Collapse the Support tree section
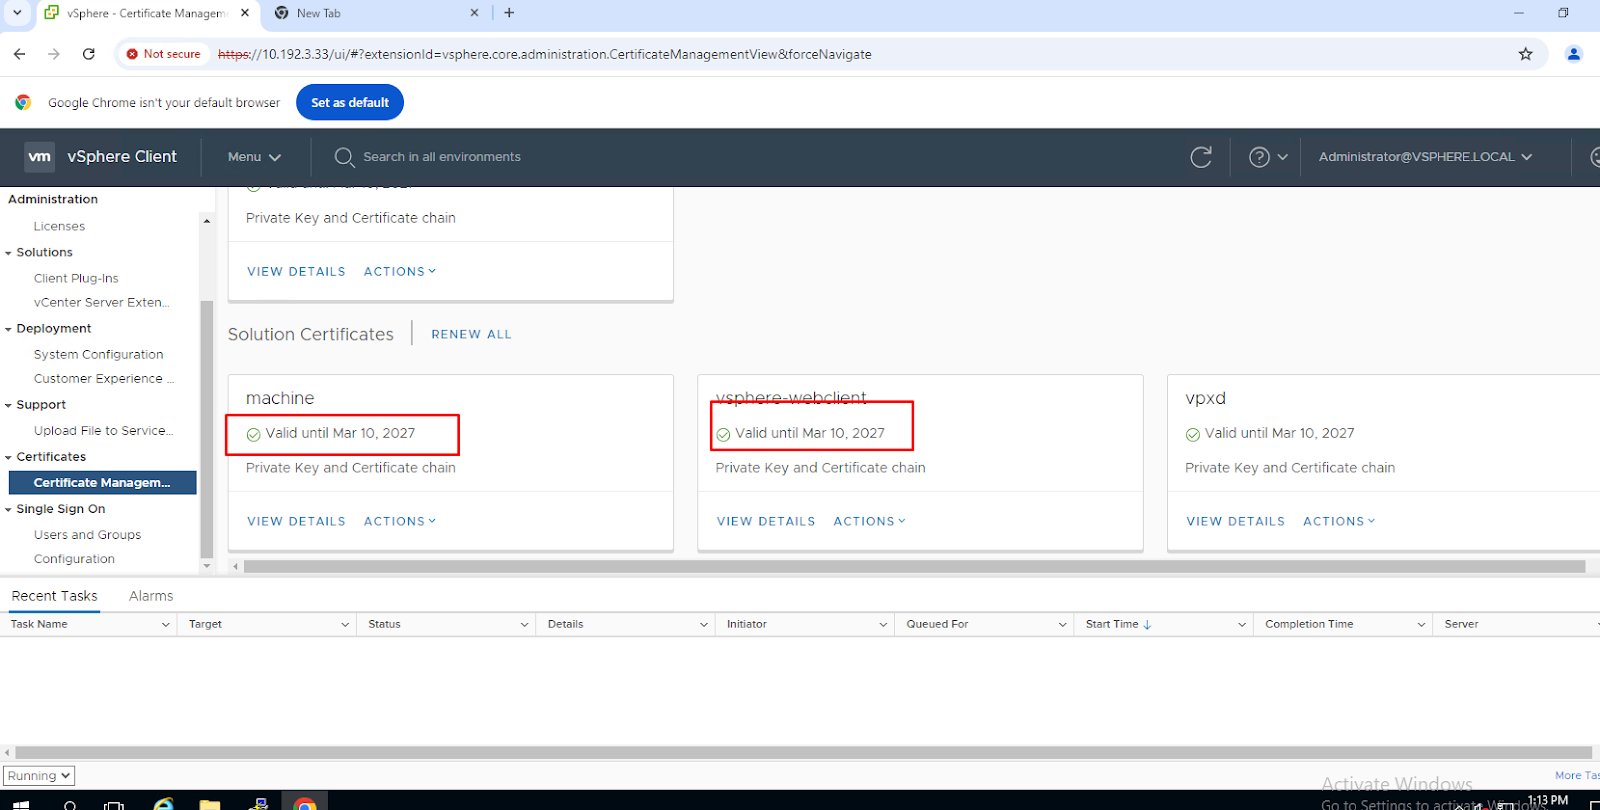The width and height of the screenshot is (1600, 810). [x=8, y=405]
